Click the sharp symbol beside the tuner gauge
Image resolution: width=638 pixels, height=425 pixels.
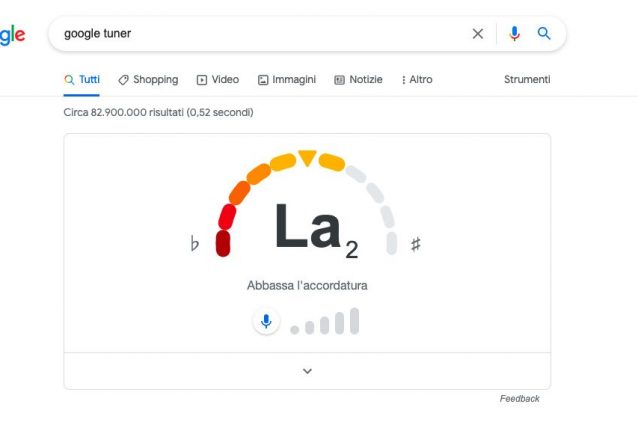point(416,245)
